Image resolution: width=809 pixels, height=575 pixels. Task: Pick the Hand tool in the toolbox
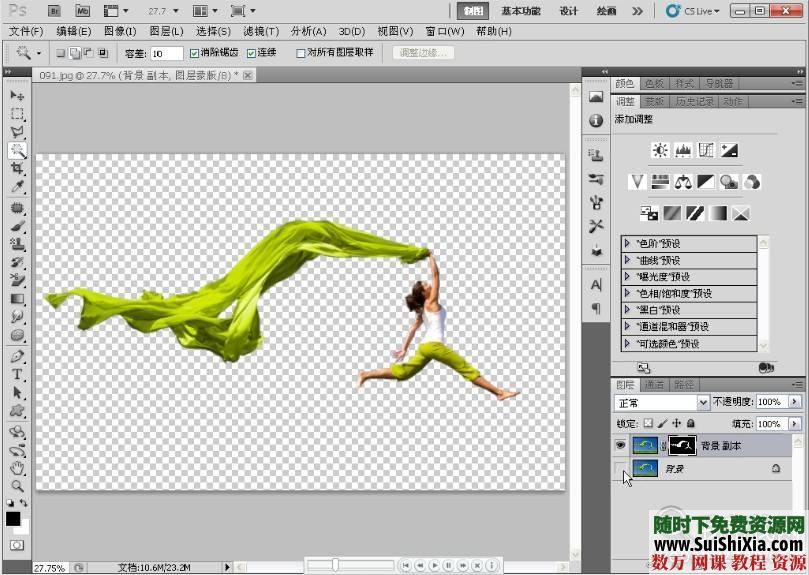click(17, 467)
